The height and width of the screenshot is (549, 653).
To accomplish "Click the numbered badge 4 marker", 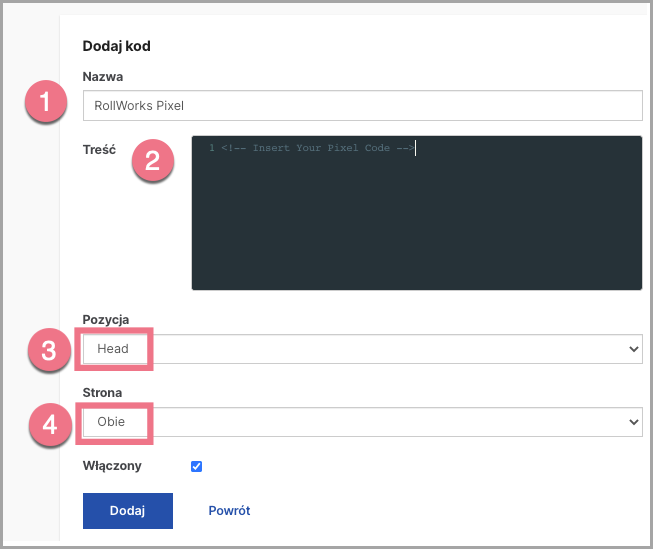I will pos(50,425).
